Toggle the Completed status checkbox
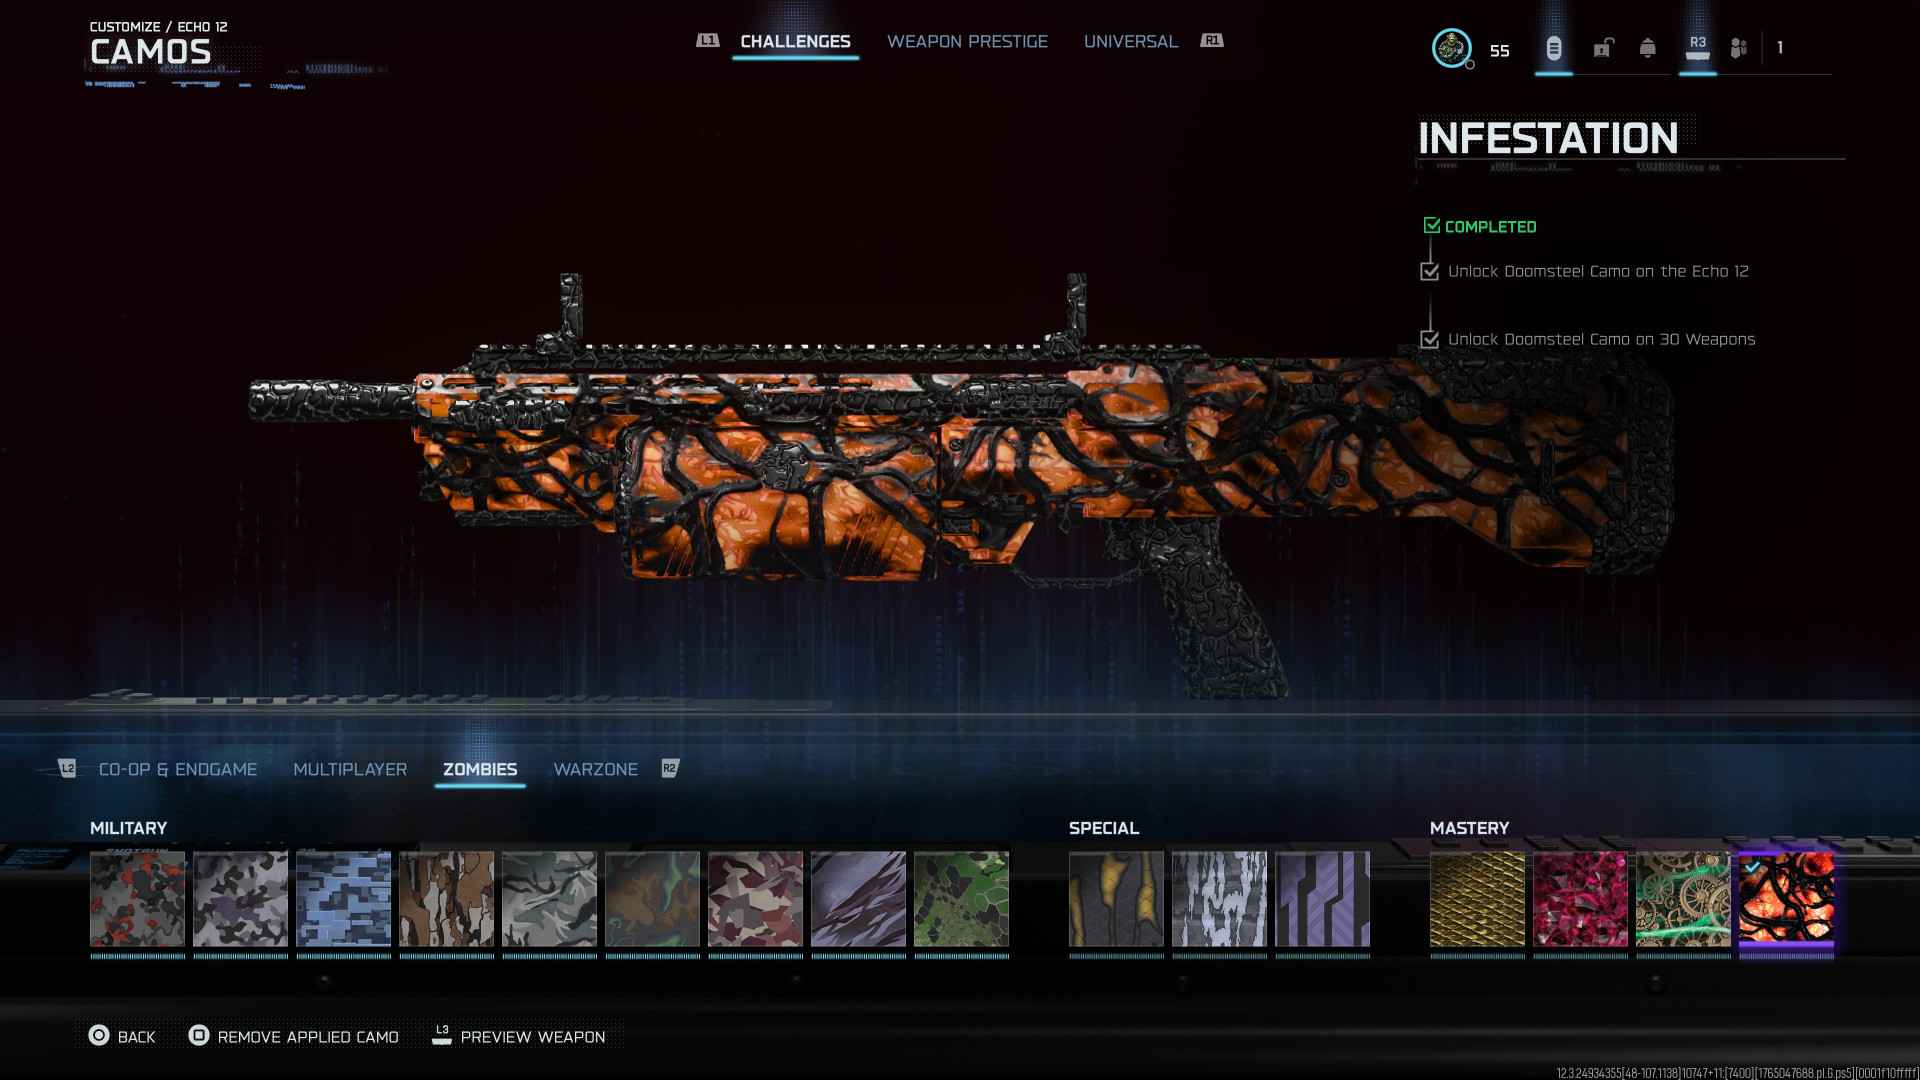Screen dimensions: 1920x1080 click(1431, 226)
